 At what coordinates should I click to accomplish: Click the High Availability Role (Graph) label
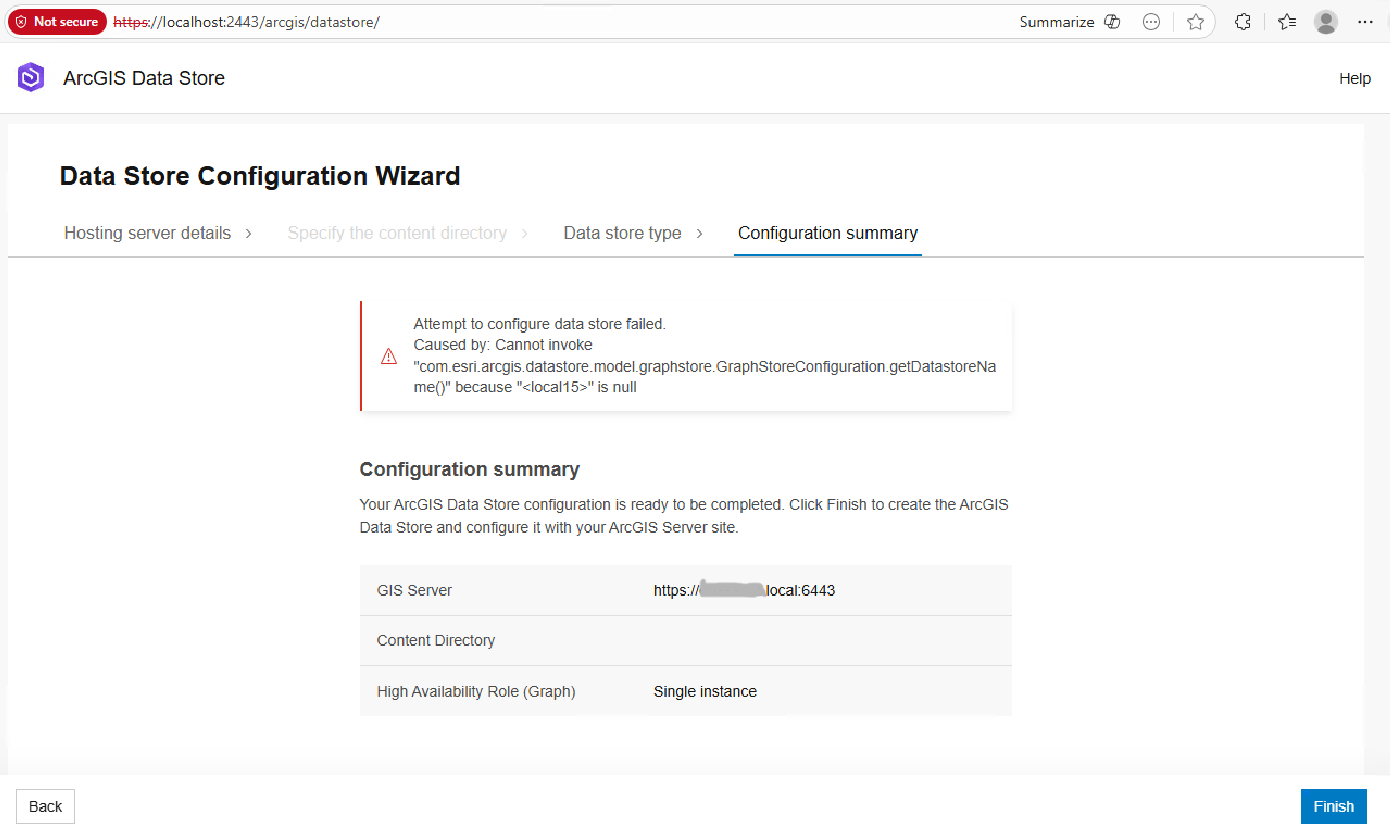click(476, 691)
